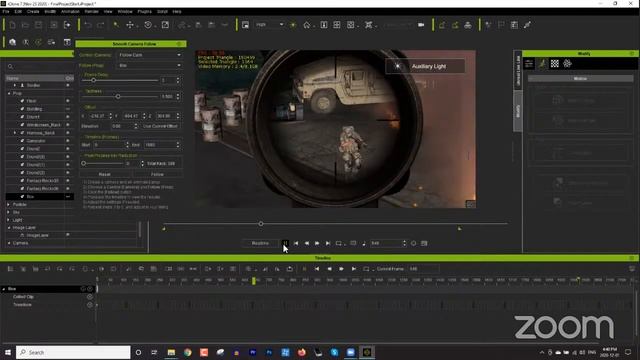Click the Redo arrow icon
The height and width of the screenshot is (360, 640).
100,25
